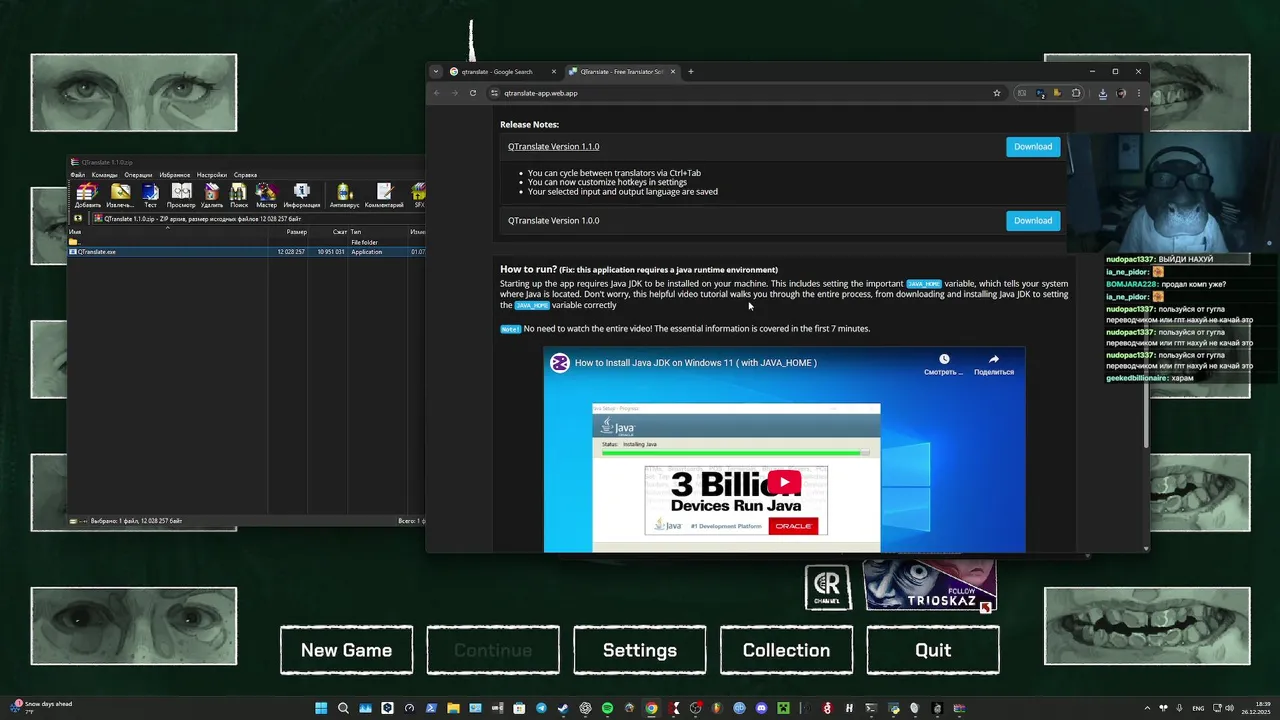
Task: Download QTranslate Version 1.1.0
Action: [1033, 146]
